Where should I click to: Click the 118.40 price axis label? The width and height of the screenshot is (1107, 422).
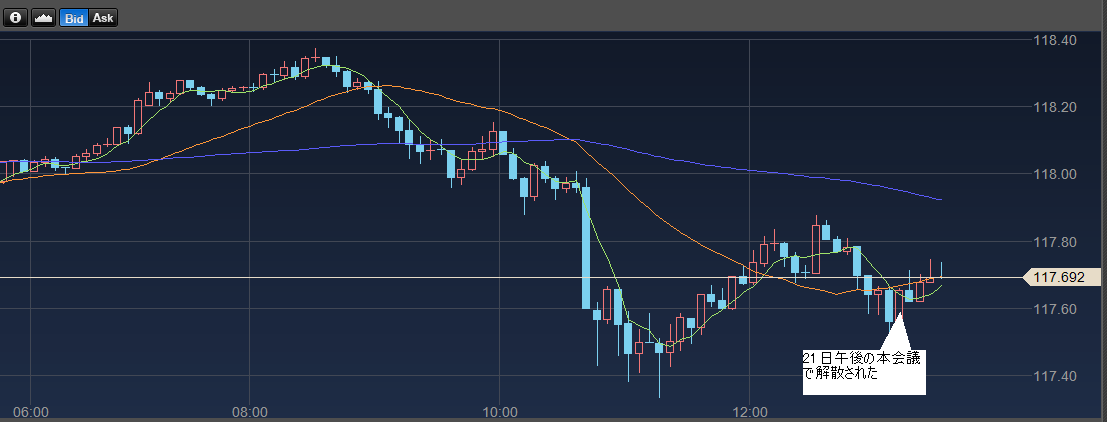[1054, 40]
